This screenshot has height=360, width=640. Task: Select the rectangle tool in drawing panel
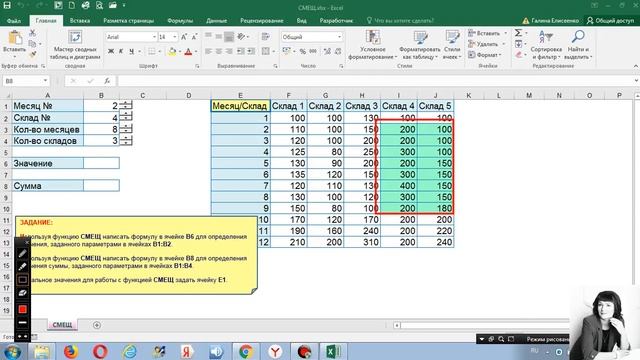22,280
